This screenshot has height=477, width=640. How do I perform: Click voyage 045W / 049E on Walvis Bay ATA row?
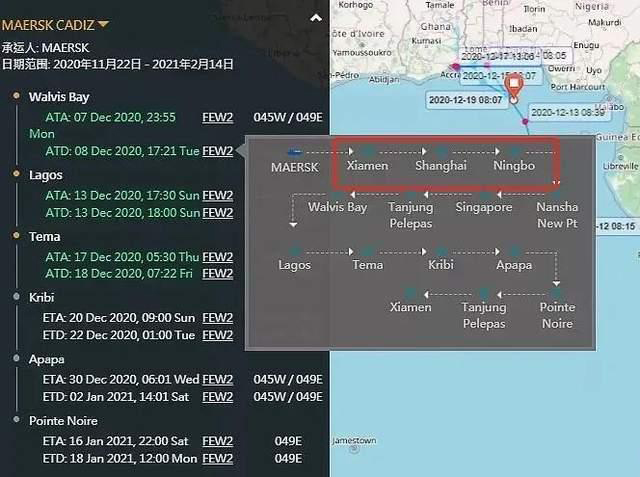tap(288, 118)
